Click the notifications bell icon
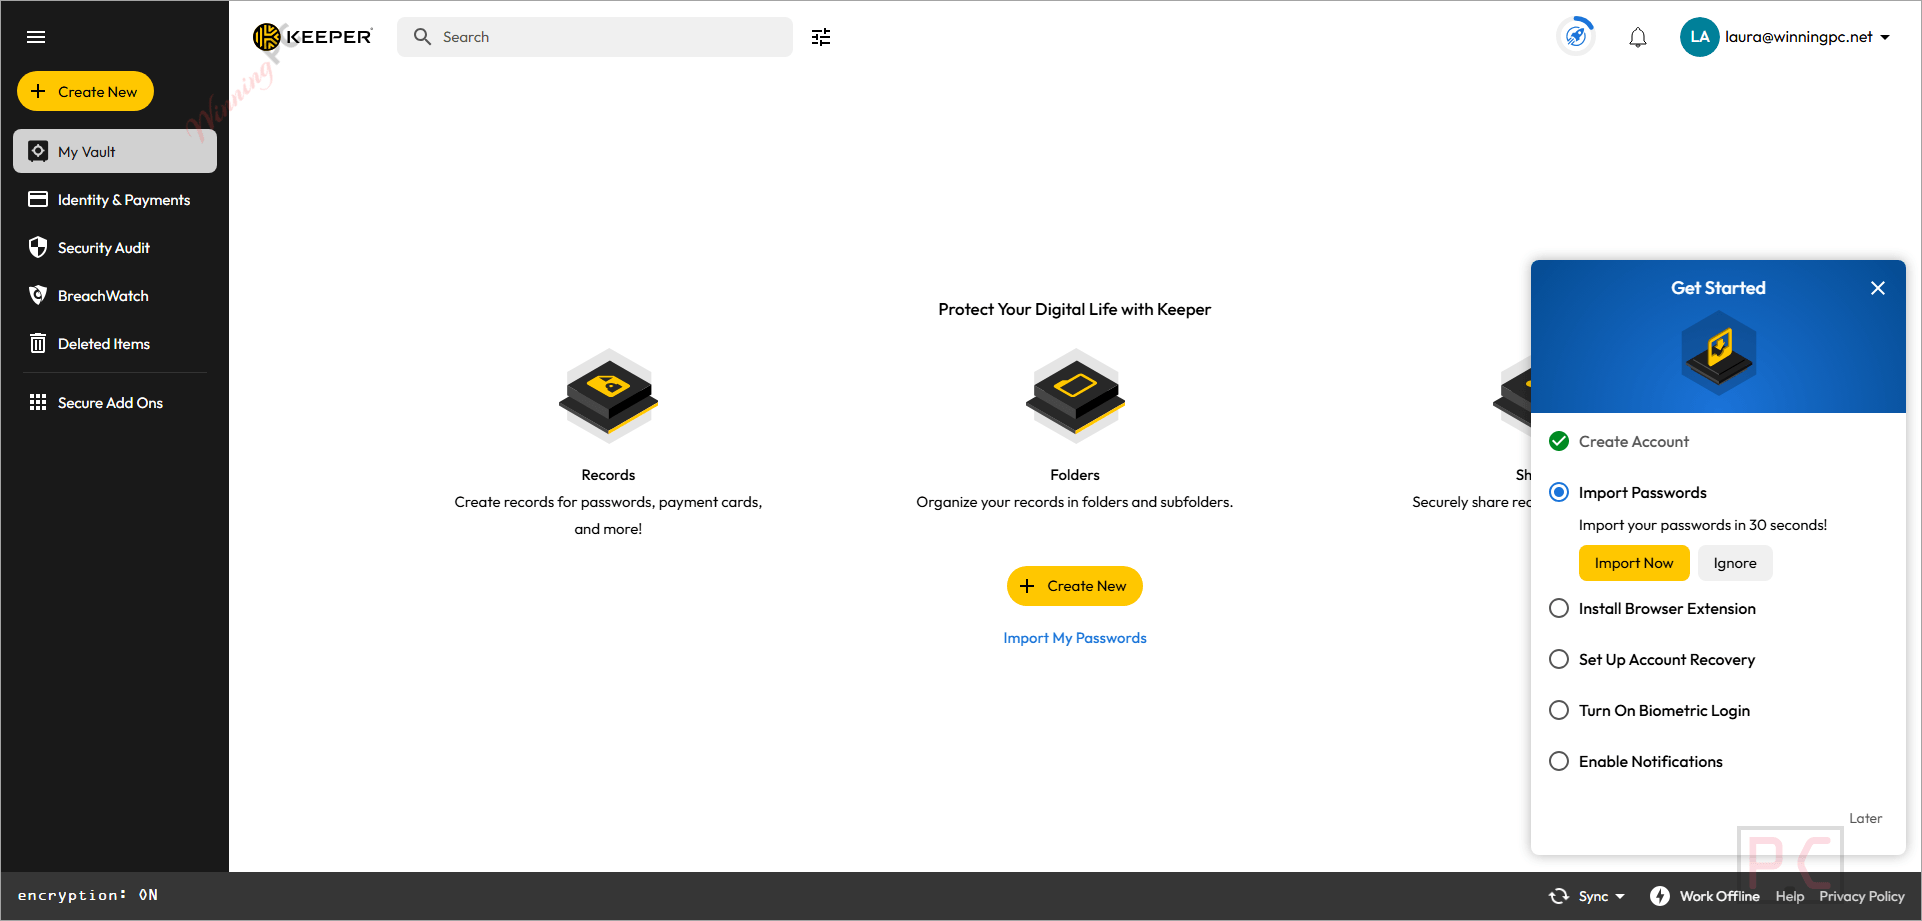1922x921 pixels. 1638,38
